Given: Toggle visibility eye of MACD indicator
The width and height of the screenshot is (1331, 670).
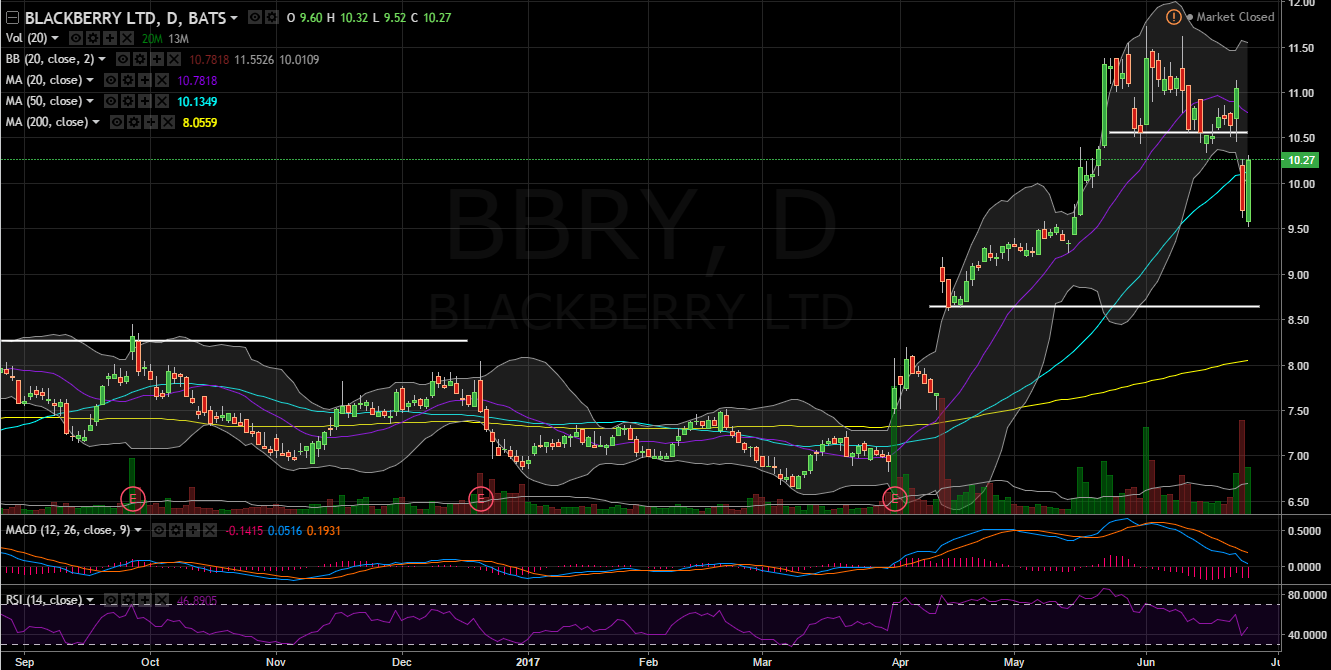Looking at the screenshot, I should pyautogui.click(x=161, y=530).
